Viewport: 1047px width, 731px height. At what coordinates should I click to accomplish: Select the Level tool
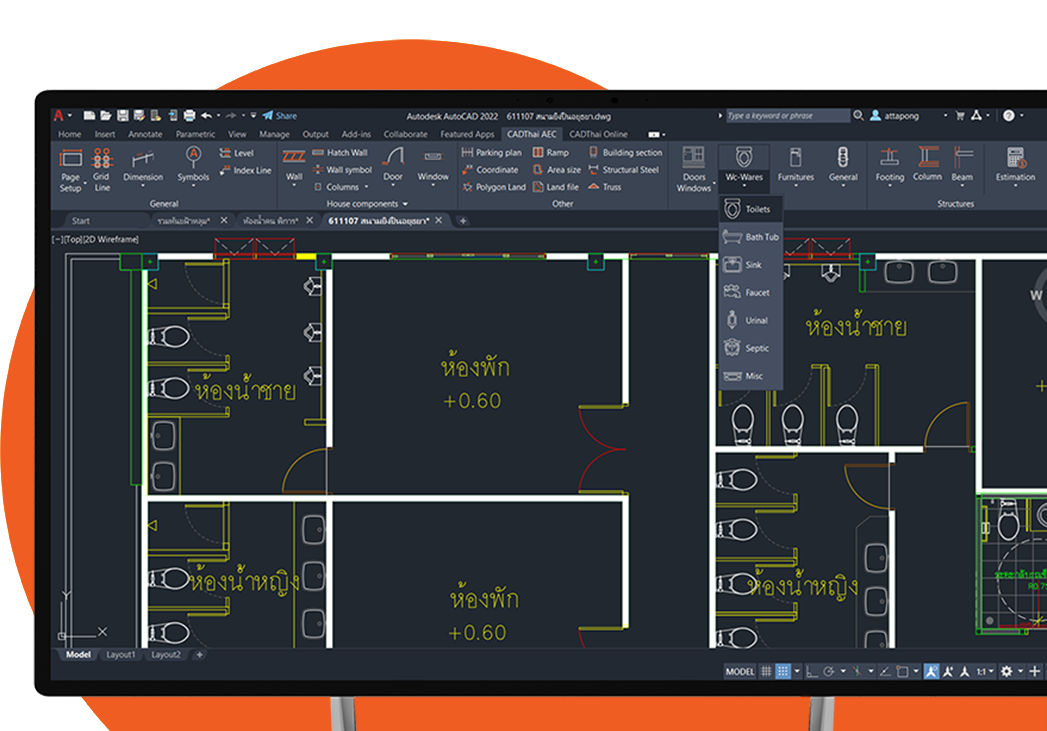236,153
